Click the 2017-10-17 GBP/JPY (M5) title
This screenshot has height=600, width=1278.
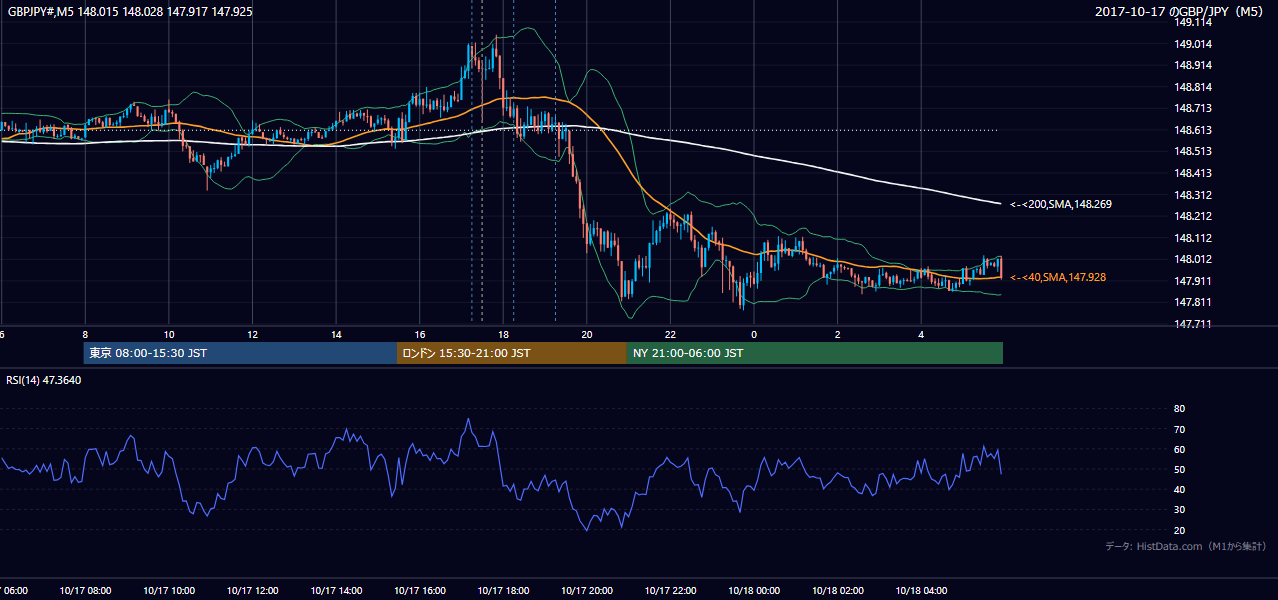coord(1181,11)
